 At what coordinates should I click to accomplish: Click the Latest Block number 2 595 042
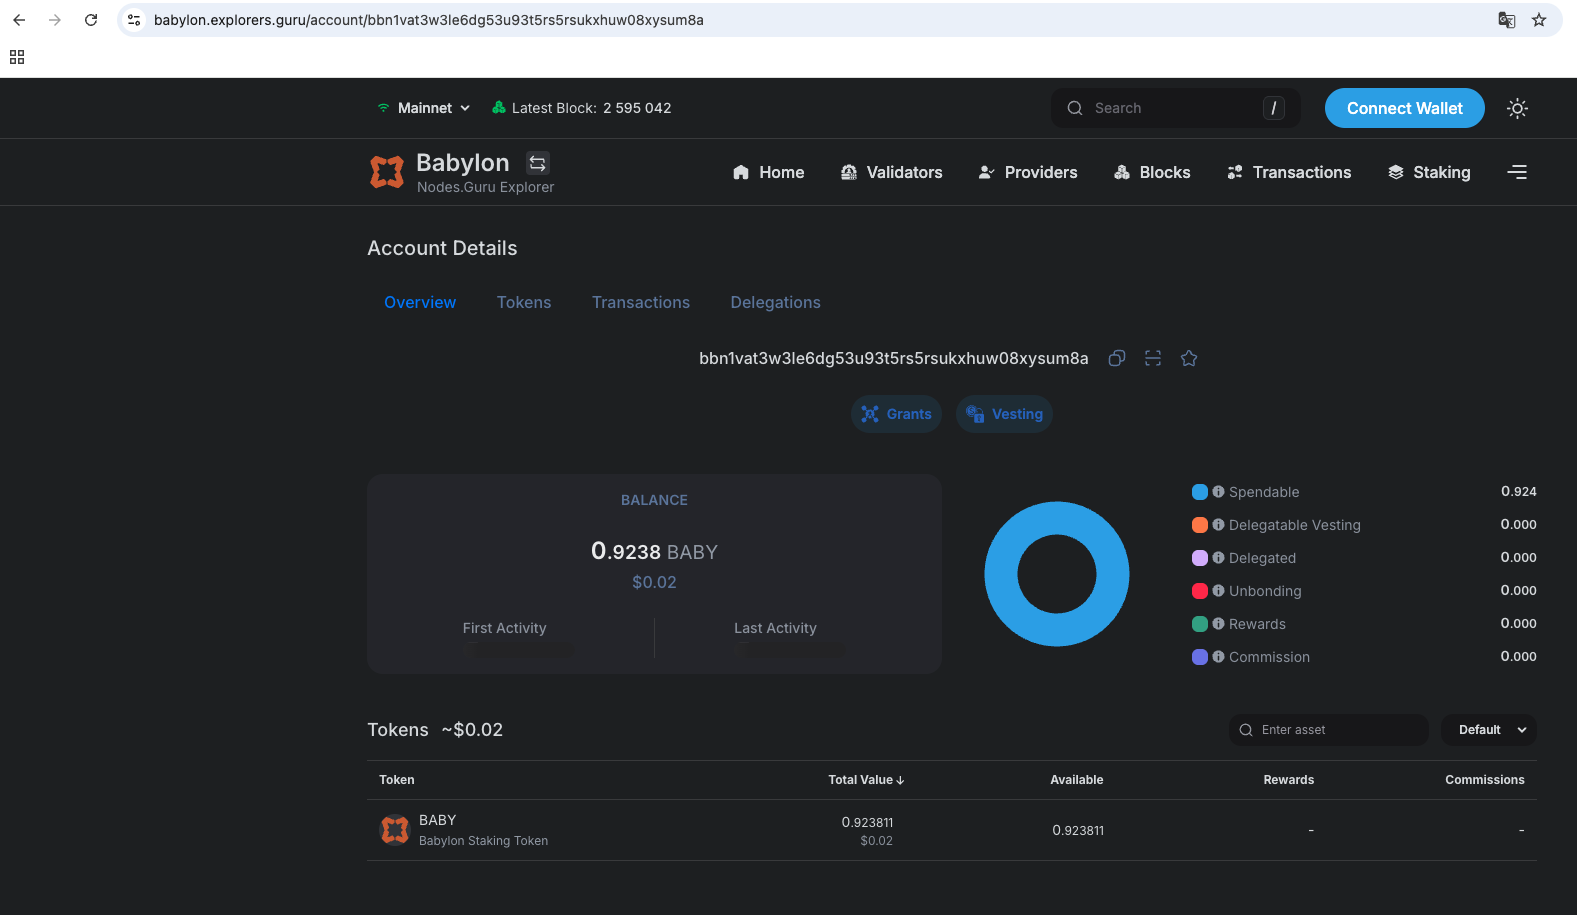click(x=637, y=108)
